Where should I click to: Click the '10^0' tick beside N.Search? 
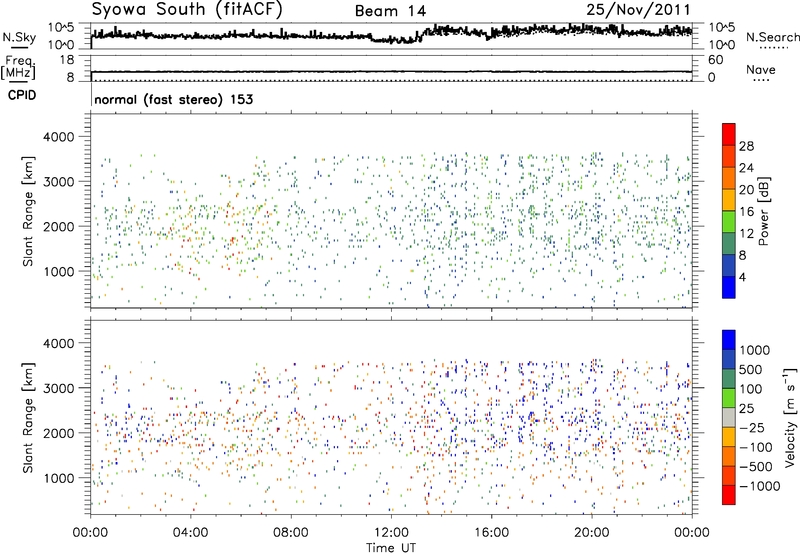722,45
